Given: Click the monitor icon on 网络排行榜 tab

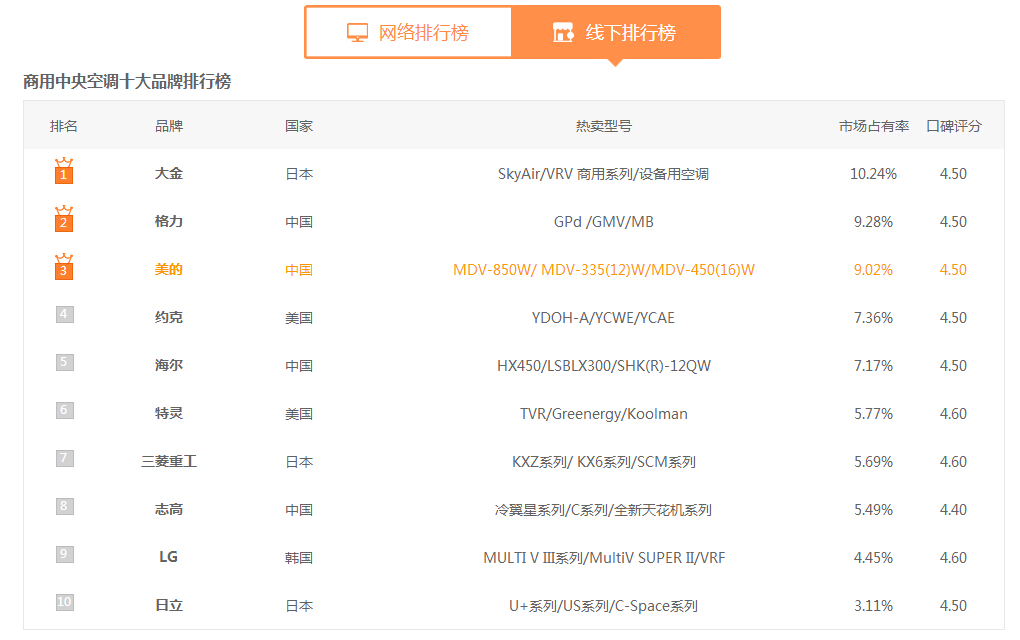Looking at the screenshot, I should point(357,32).
